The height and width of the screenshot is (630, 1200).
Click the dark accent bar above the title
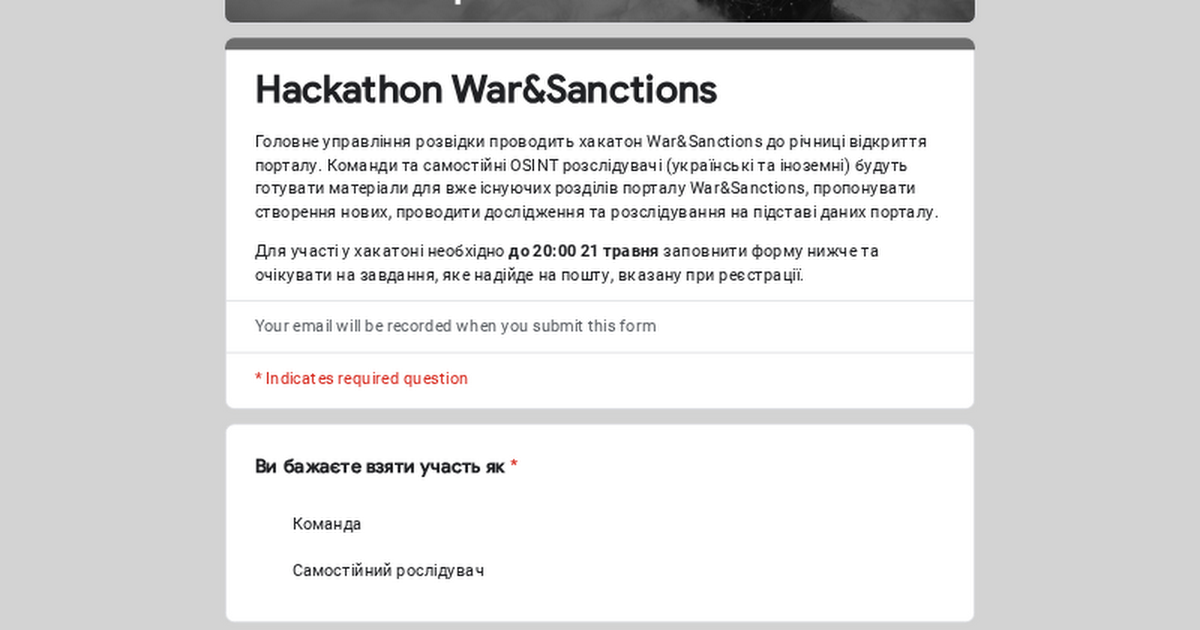point(600,44)
